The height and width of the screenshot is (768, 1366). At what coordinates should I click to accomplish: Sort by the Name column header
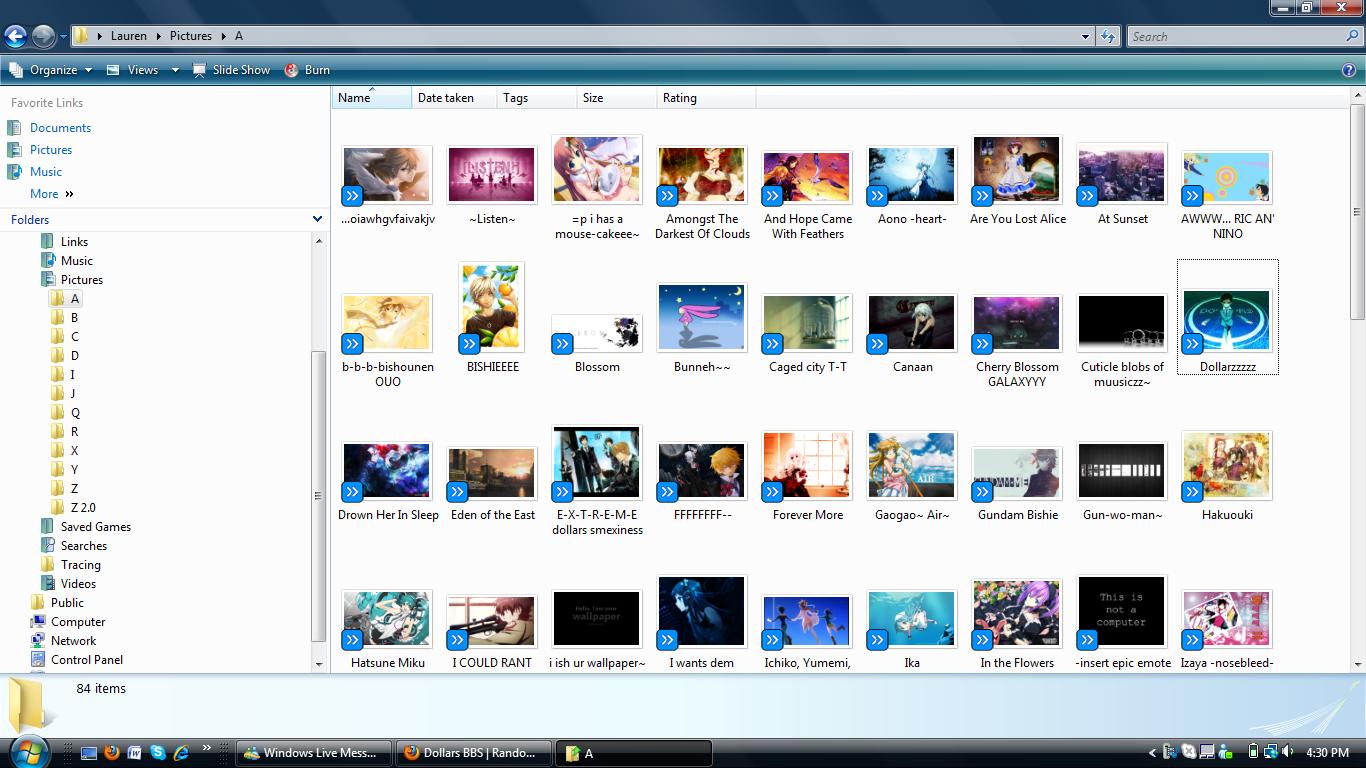(371, 98)
